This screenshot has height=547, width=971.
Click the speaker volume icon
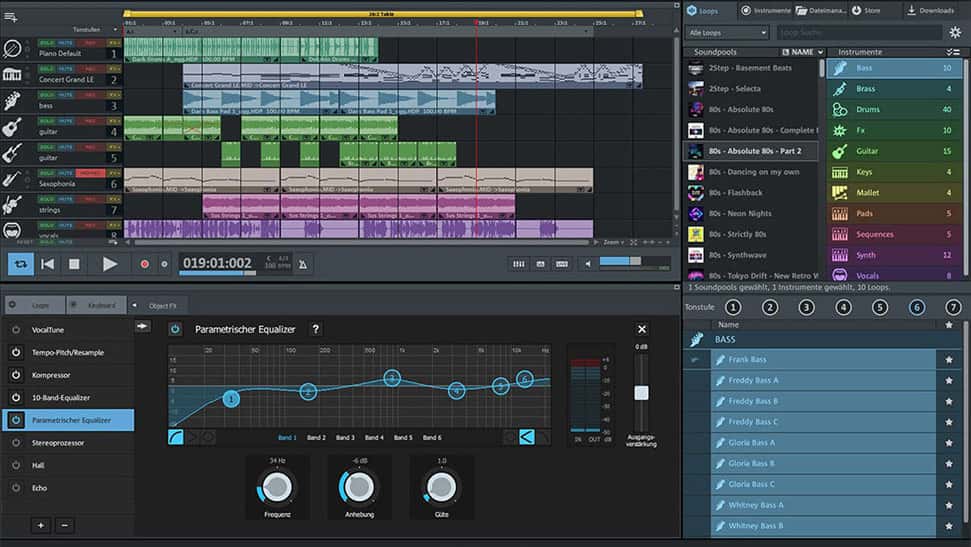pos(588,264)
